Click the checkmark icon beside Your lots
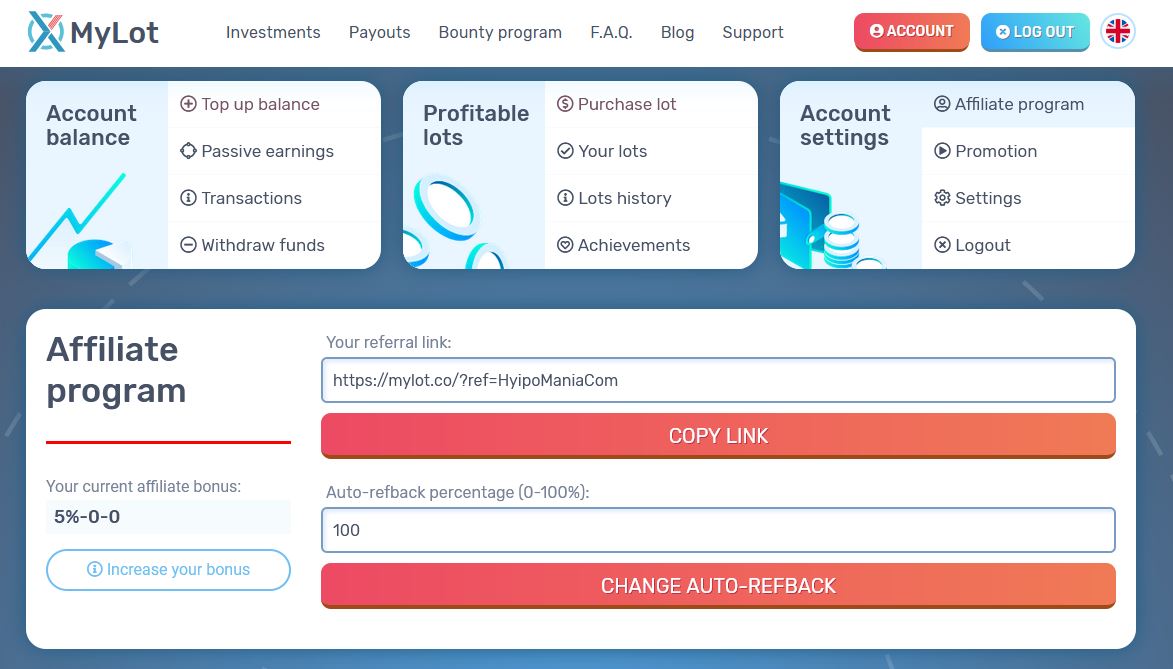This screenshot has height=669, width=1173. point(565,151)
